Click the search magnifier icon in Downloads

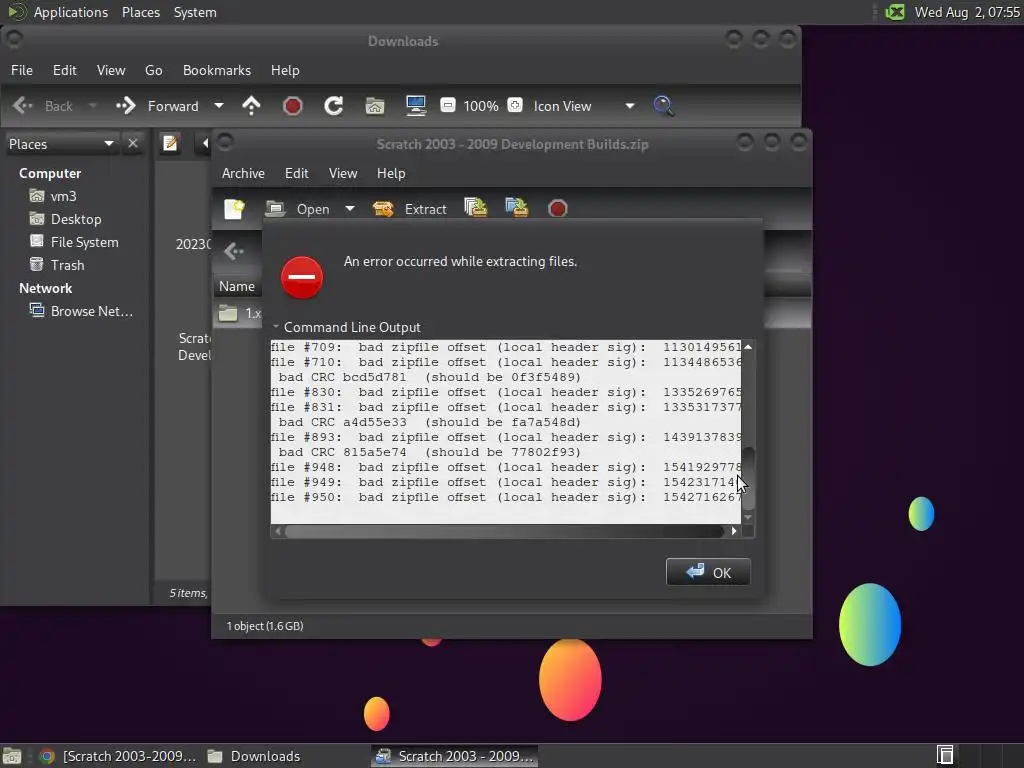pos(664,106)
